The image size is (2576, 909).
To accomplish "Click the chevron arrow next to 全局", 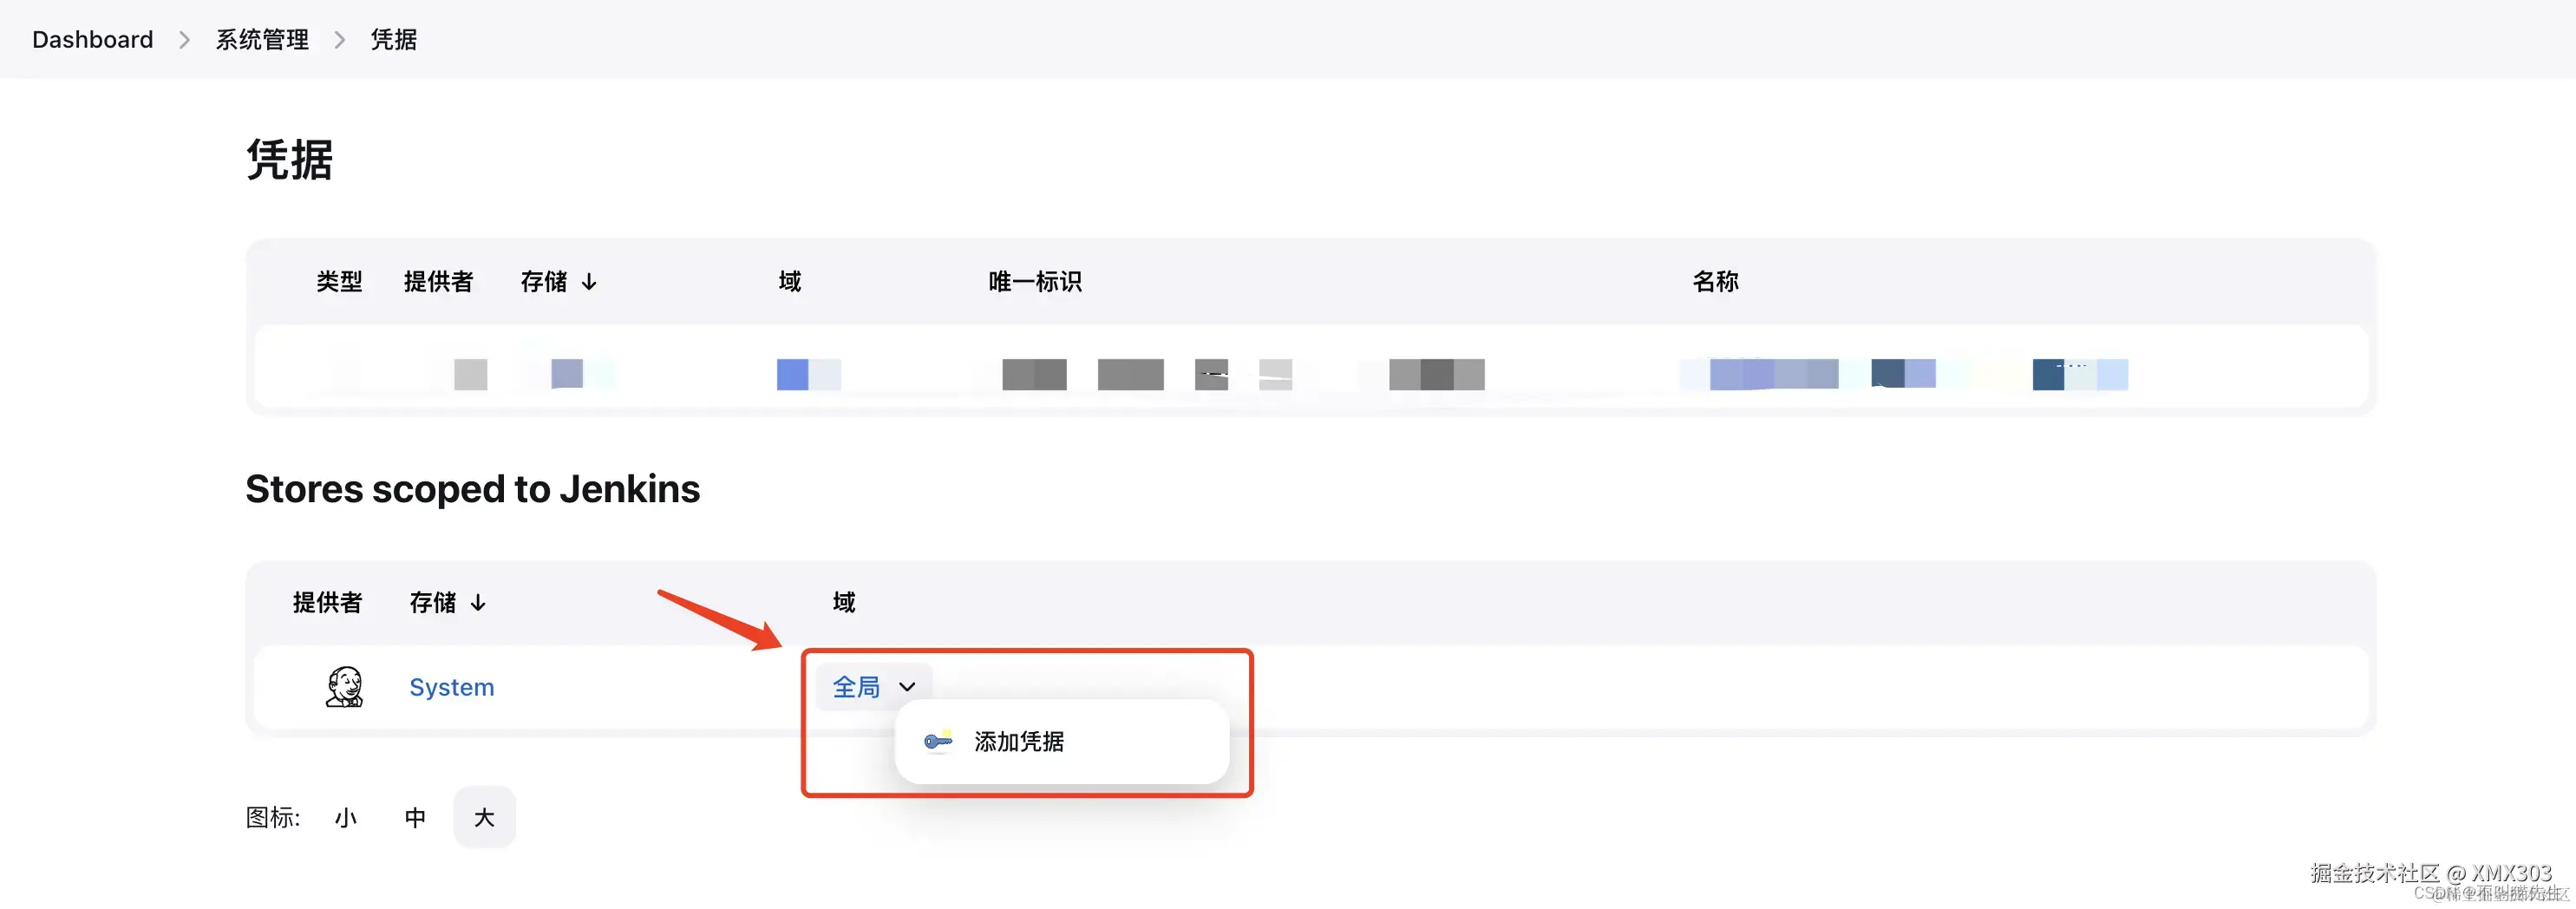I will point(908,686).
